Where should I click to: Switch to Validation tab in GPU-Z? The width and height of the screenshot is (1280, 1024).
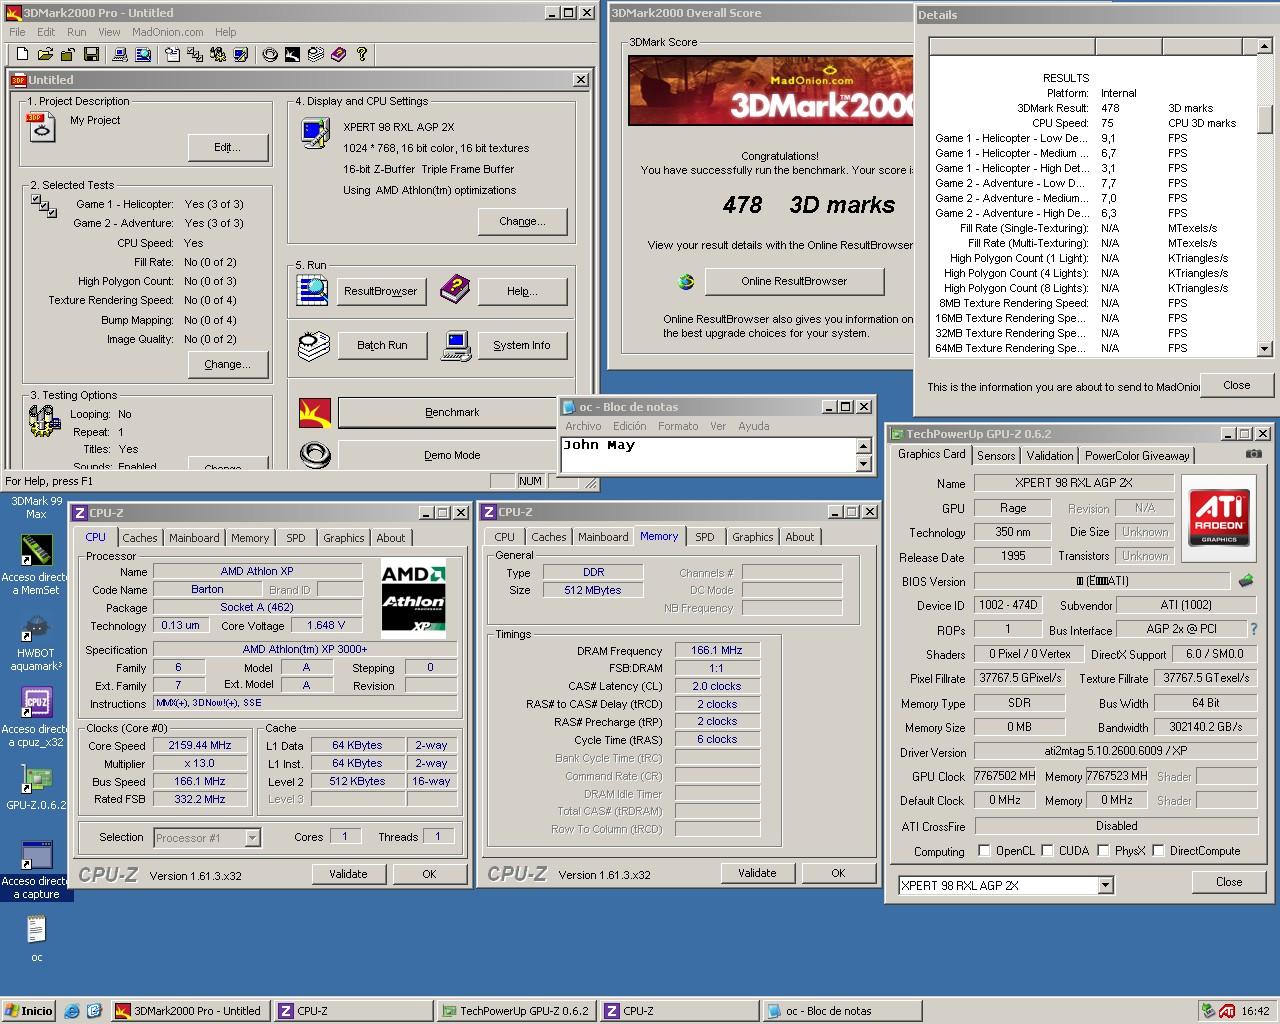(1050, 455)
